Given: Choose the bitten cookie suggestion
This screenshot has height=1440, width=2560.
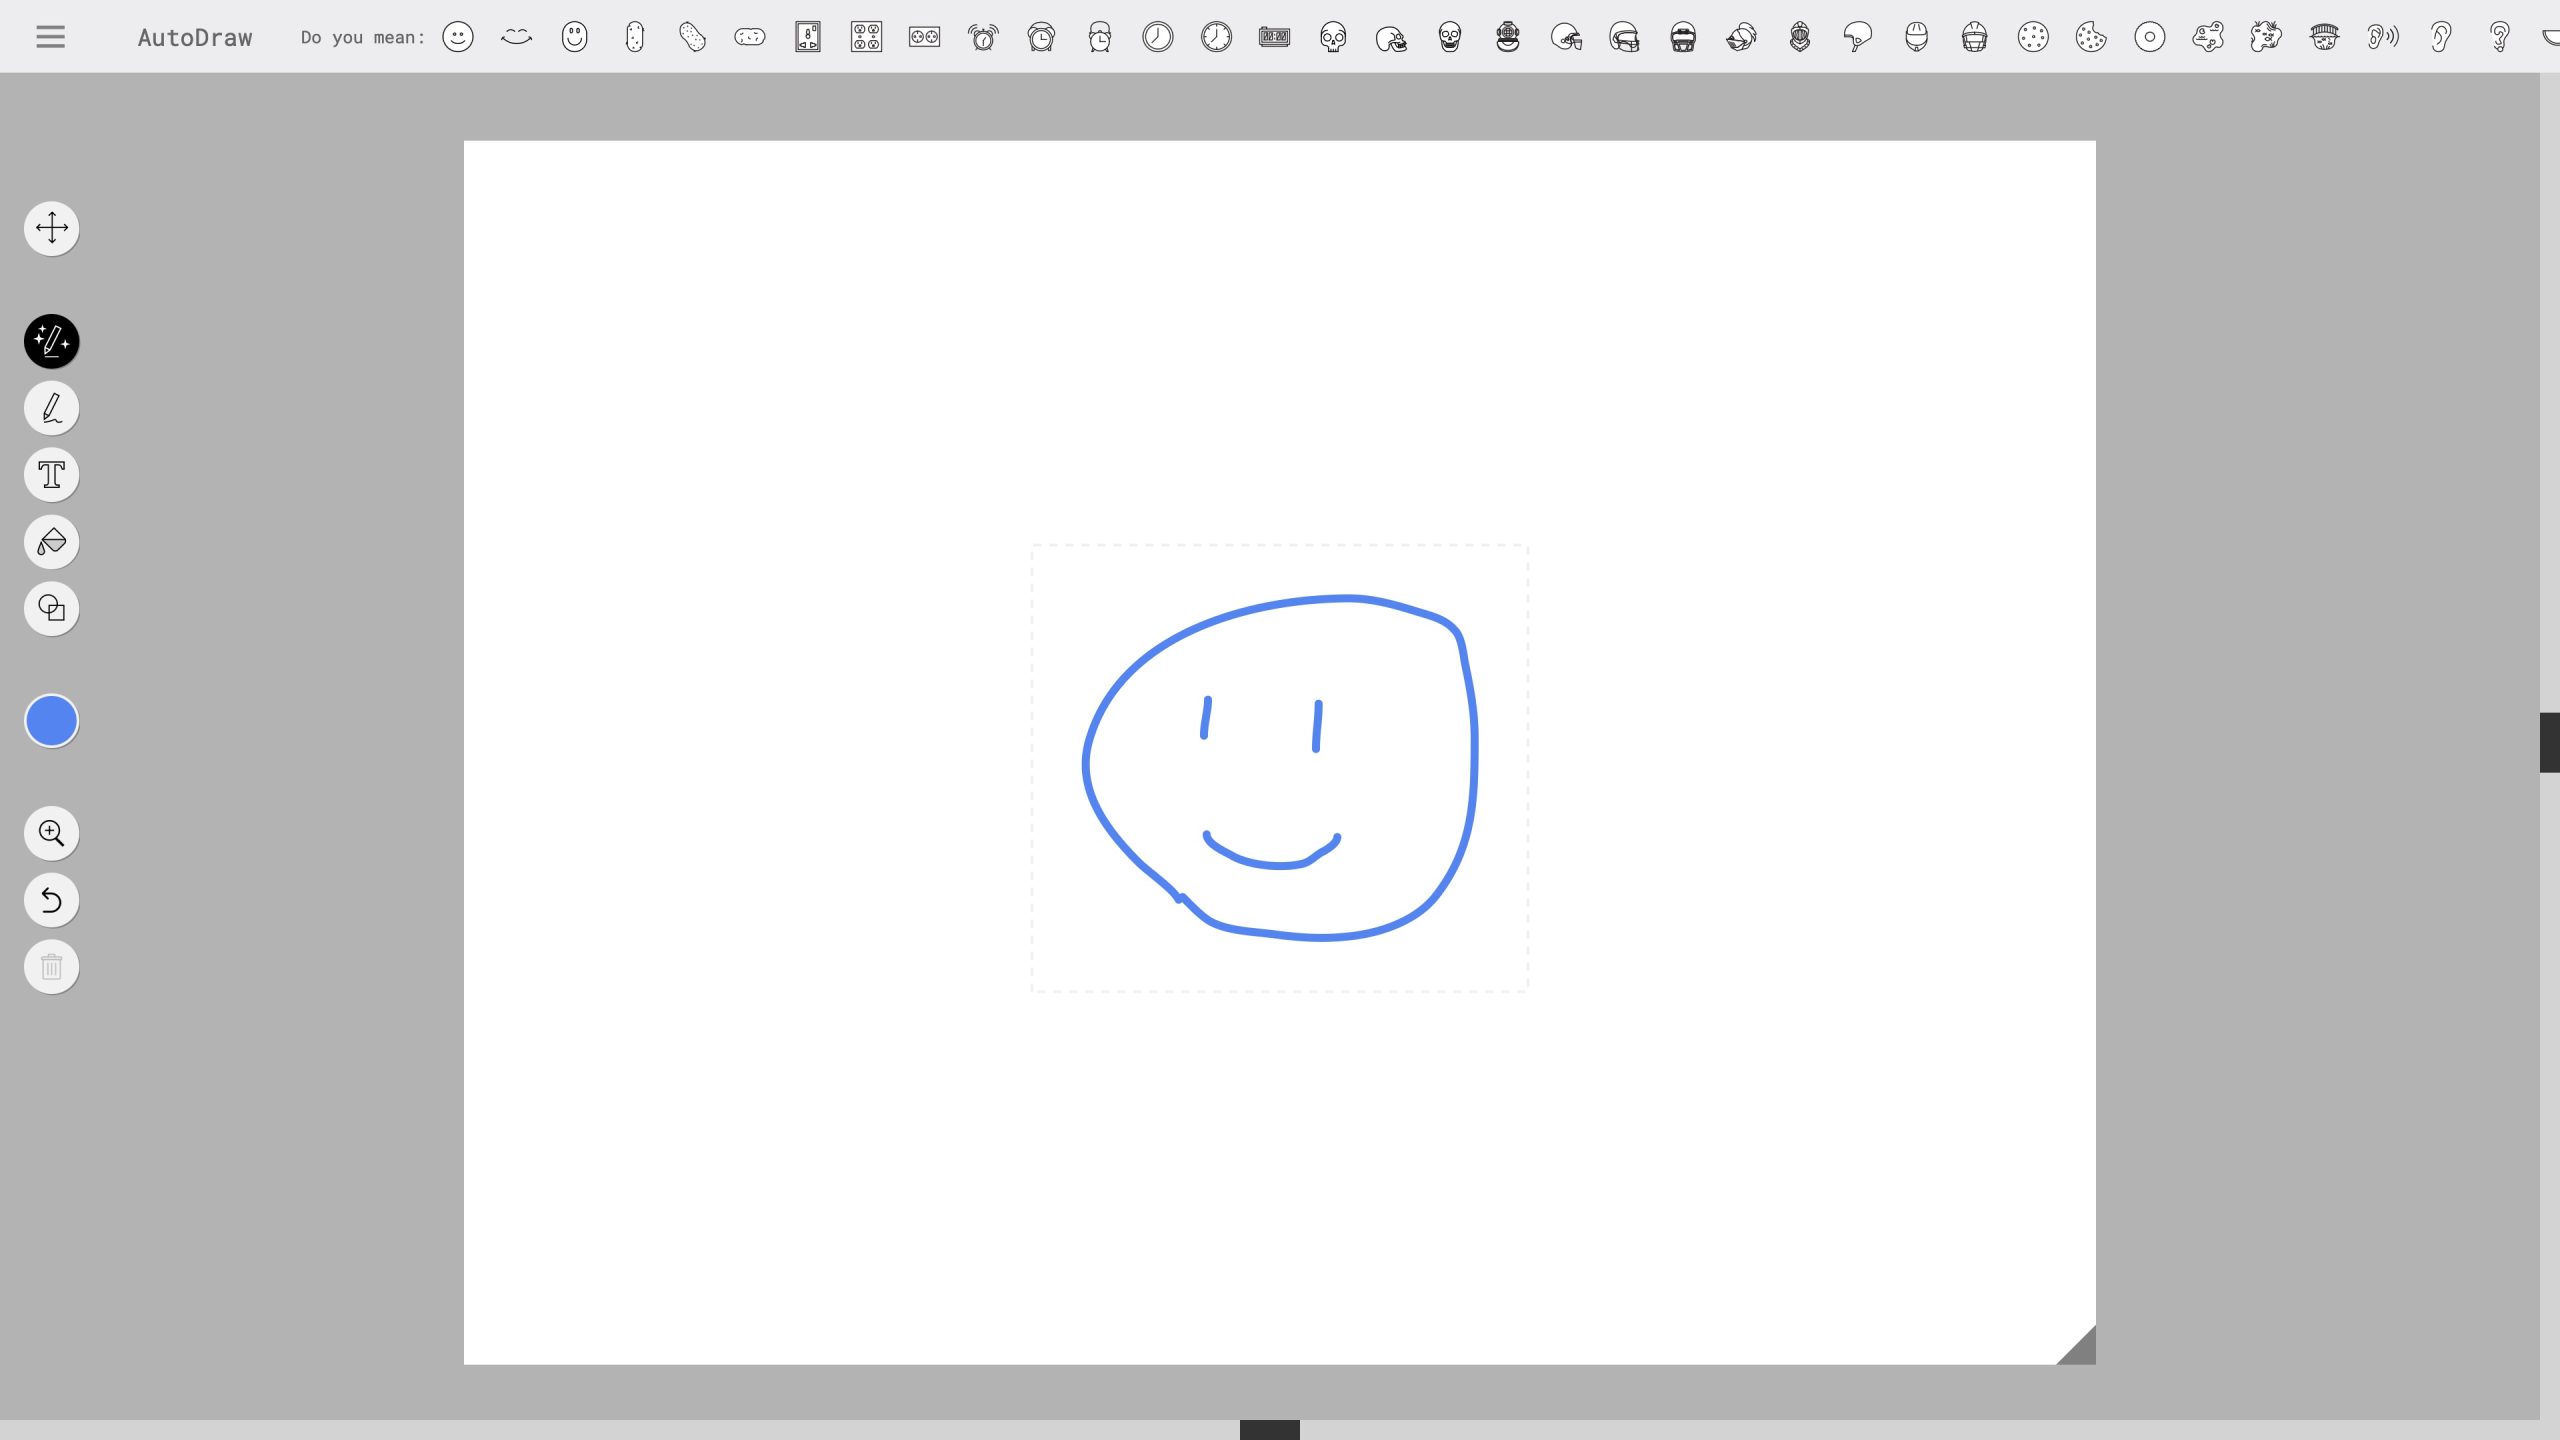Looking at the screenshot, I should point(2091,37).
